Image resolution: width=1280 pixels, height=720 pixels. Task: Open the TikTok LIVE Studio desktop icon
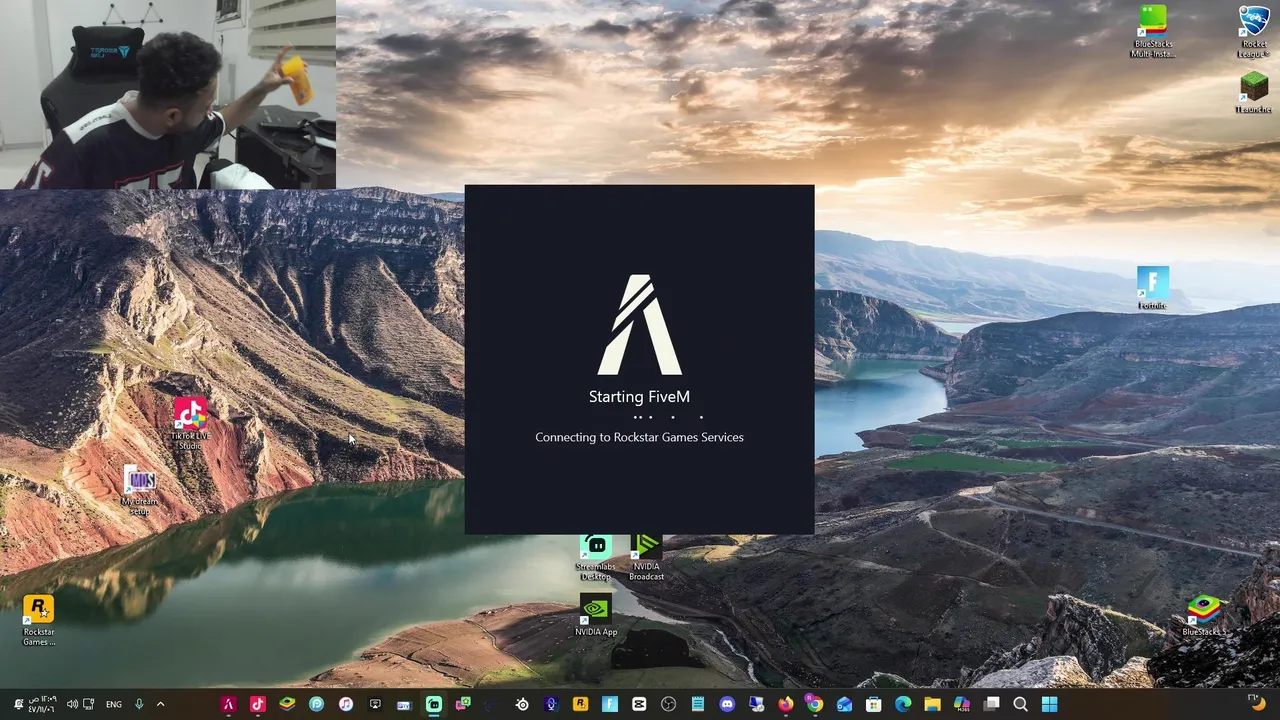pyautogui.click(x=190, y=423)
